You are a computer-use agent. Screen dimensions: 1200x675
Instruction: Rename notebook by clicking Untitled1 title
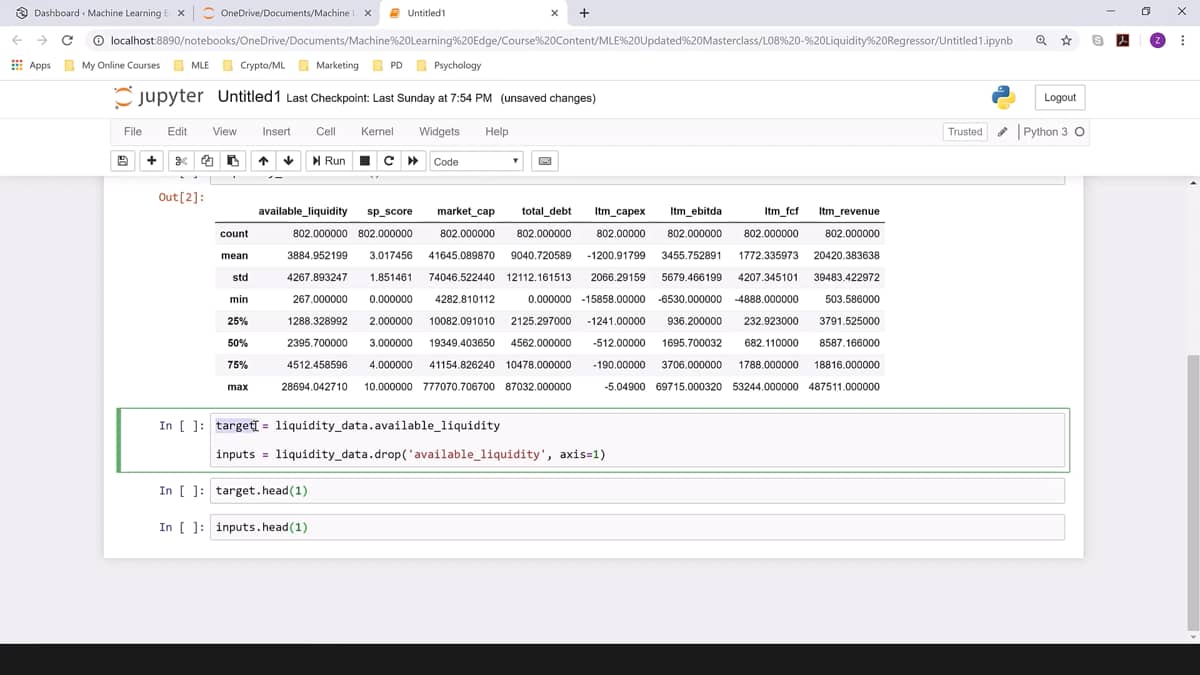249,97
